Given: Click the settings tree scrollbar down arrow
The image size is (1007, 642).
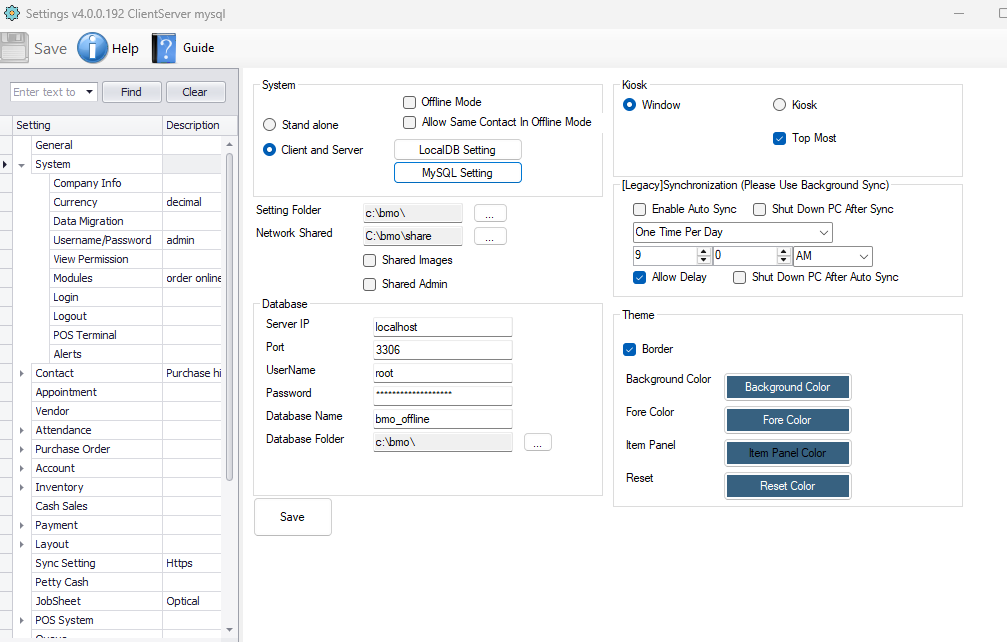Looking at the screenshot, I should 229,630.
